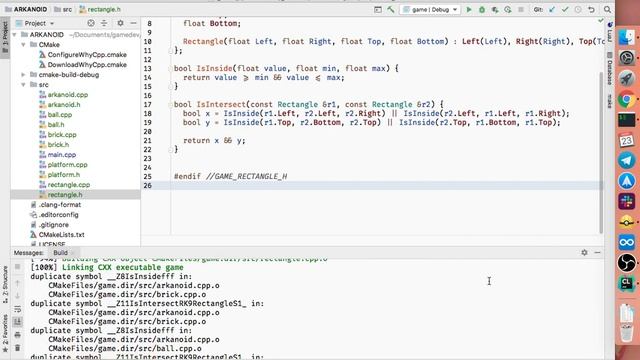640x360 pixels.
Task: Show Git history clock icon
Action: (x=578, y=9)
